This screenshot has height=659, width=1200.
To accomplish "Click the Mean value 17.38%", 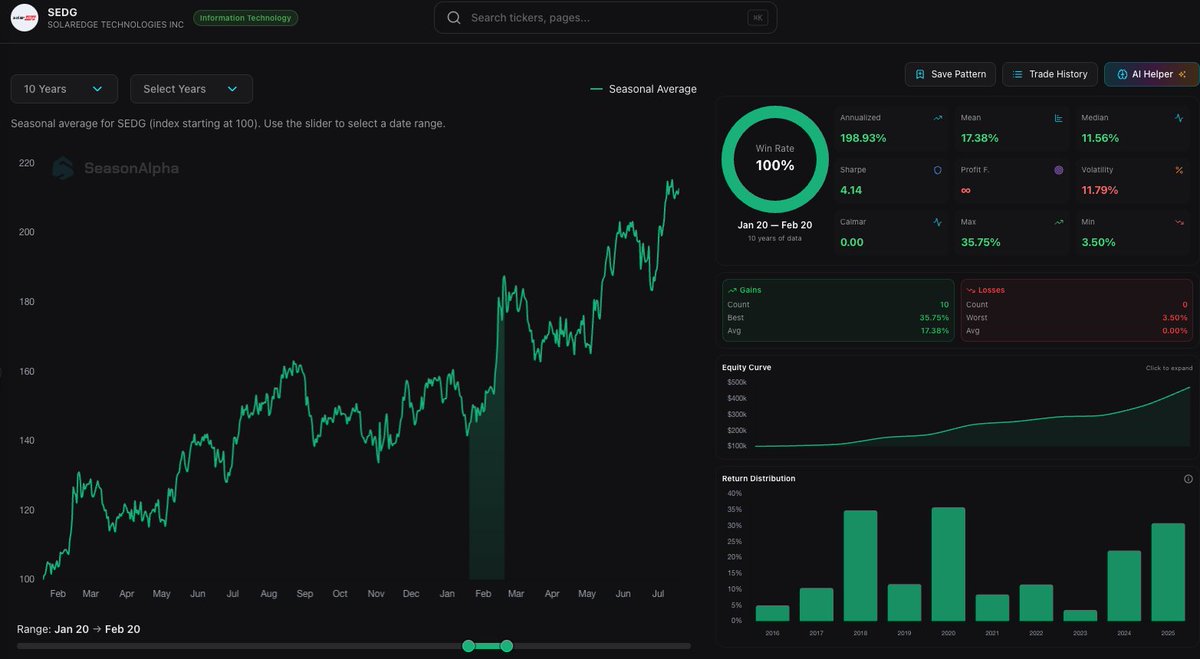I will click(x=980, y=138).
